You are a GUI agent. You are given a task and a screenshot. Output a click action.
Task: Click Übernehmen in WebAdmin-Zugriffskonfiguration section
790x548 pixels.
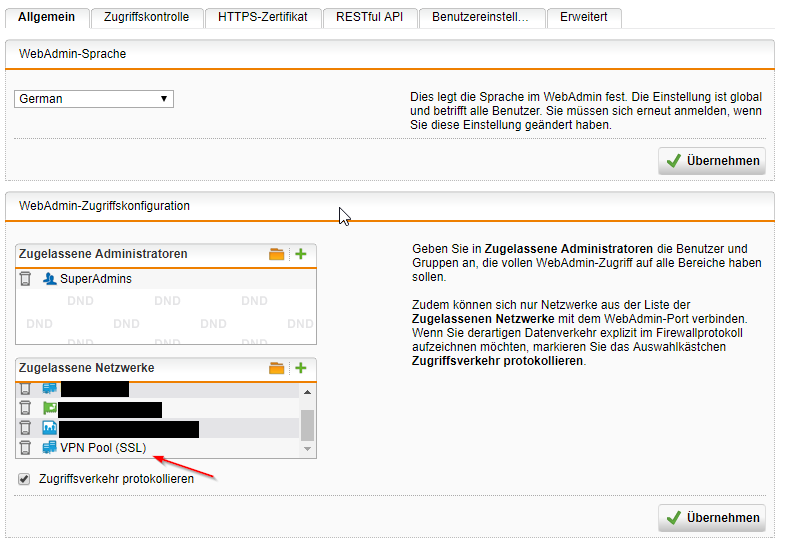coord(712,518)
